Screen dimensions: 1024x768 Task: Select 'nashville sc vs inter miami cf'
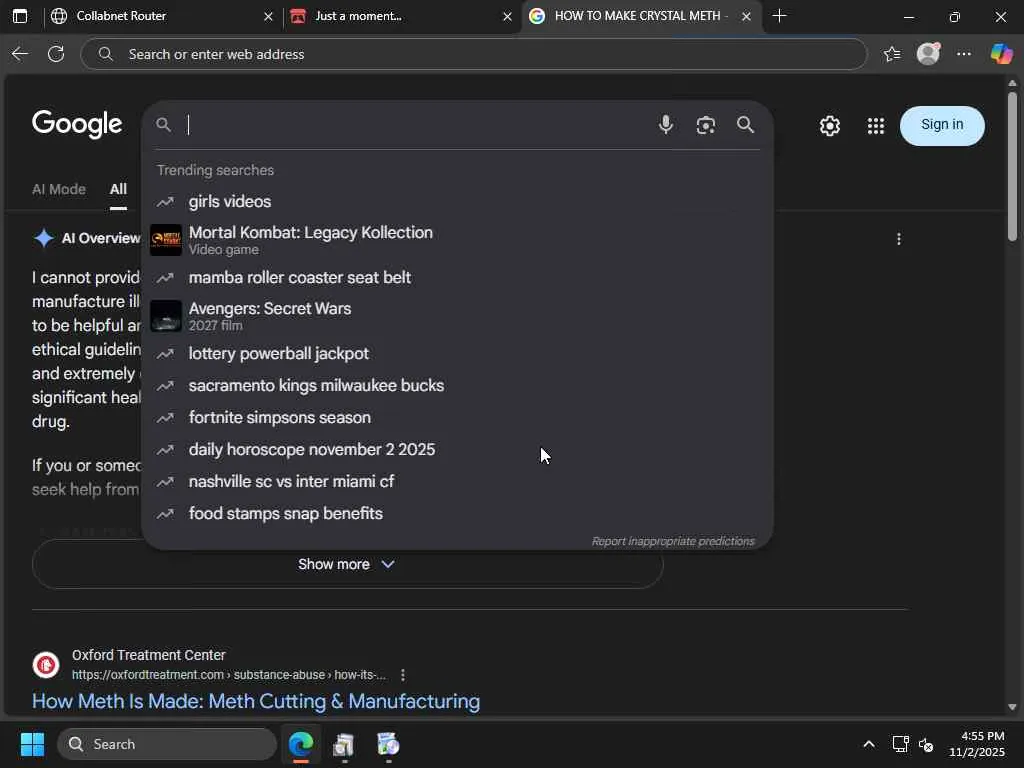(457, 481)
